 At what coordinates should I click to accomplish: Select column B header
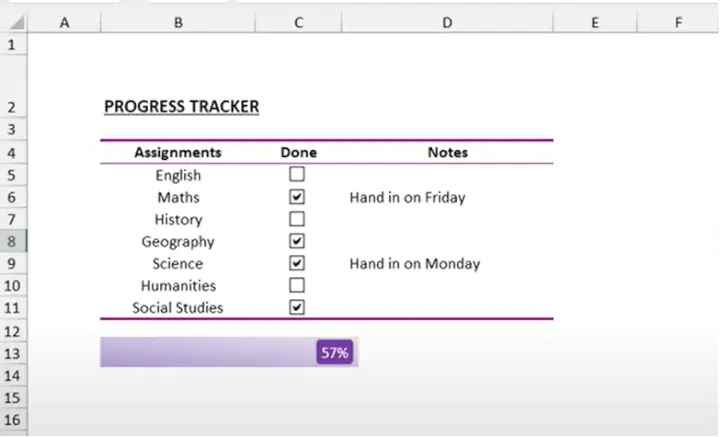pyautogui.click(x=178, y=21)
